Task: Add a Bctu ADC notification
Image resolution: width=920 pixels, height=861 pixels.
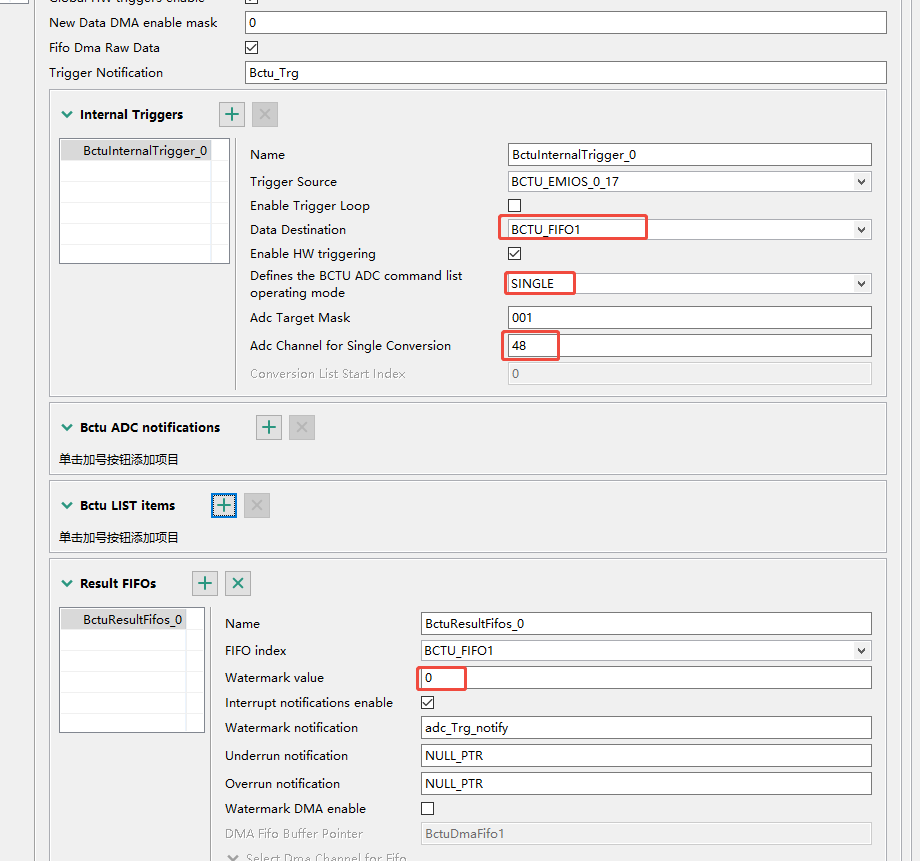Action: click(269, 427)
